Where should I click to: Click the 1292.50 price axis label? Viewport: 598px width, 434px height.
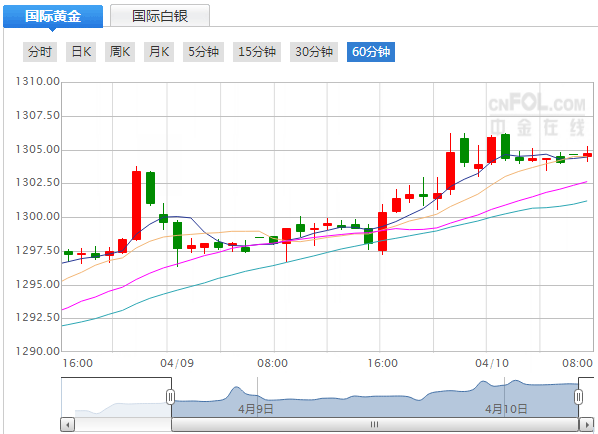38,317
